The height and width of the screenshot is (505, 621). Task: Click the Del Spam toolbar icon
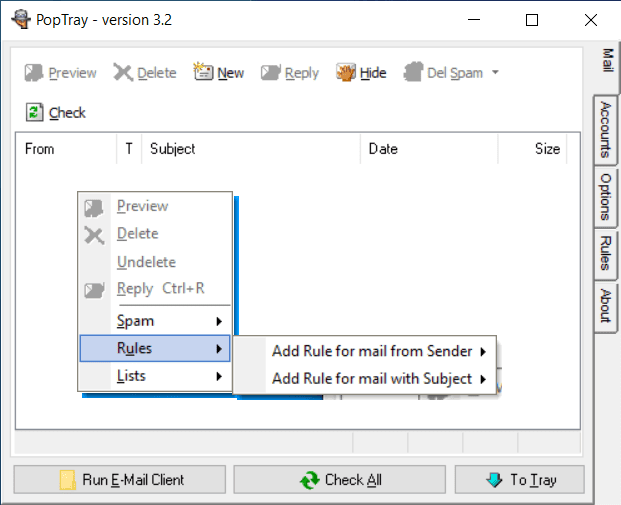pyautogui.click(x=413, y=72)
